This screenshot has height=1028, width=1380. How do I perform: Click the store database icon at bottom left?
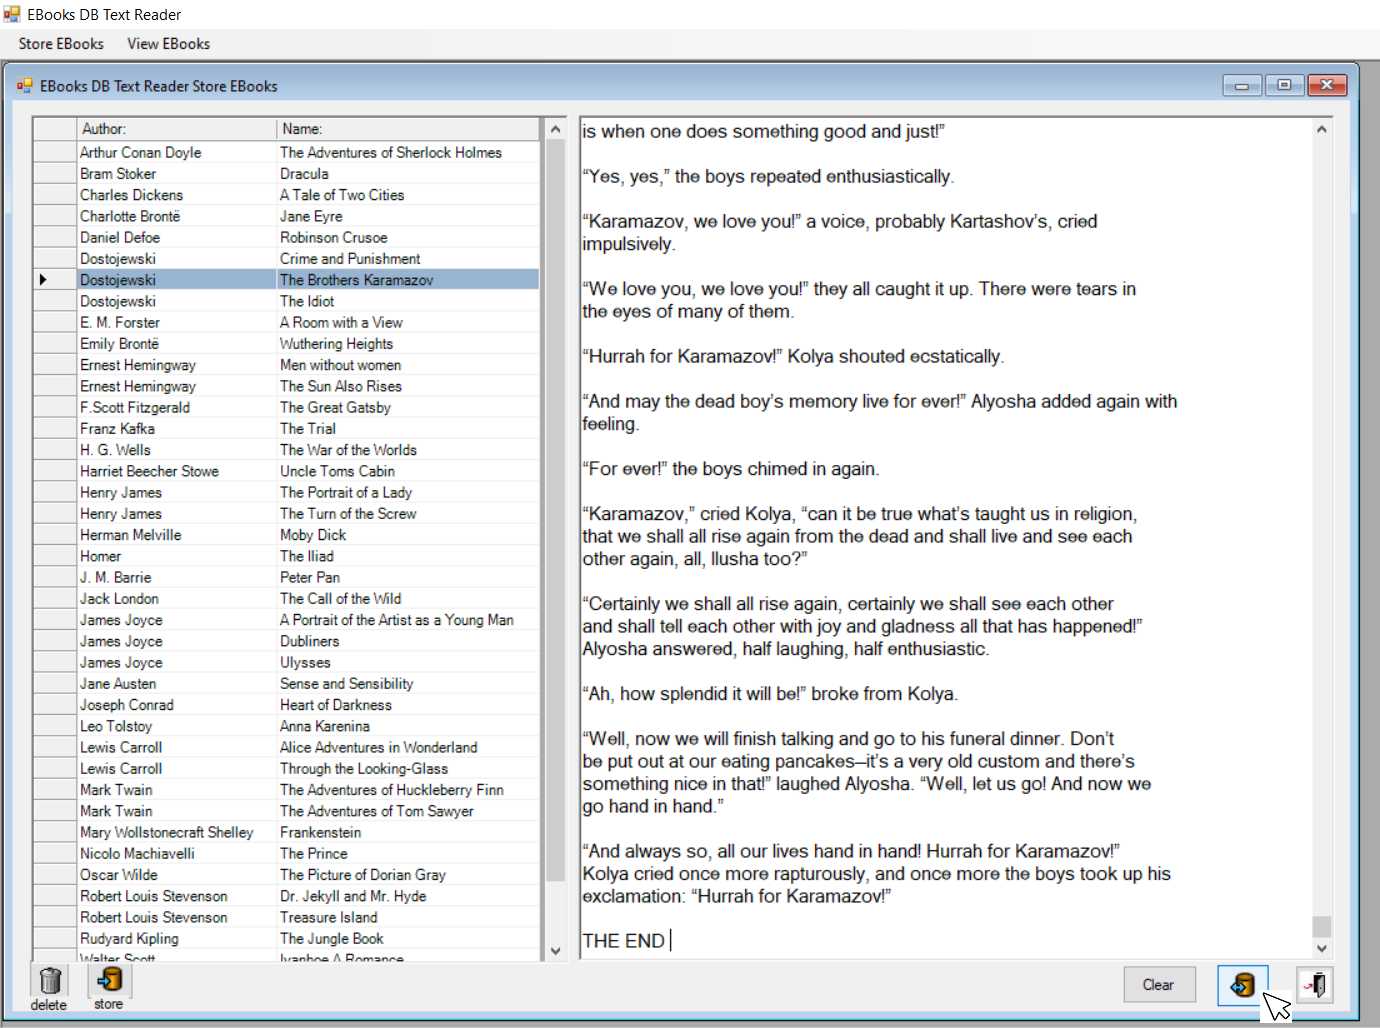(110, 980)
